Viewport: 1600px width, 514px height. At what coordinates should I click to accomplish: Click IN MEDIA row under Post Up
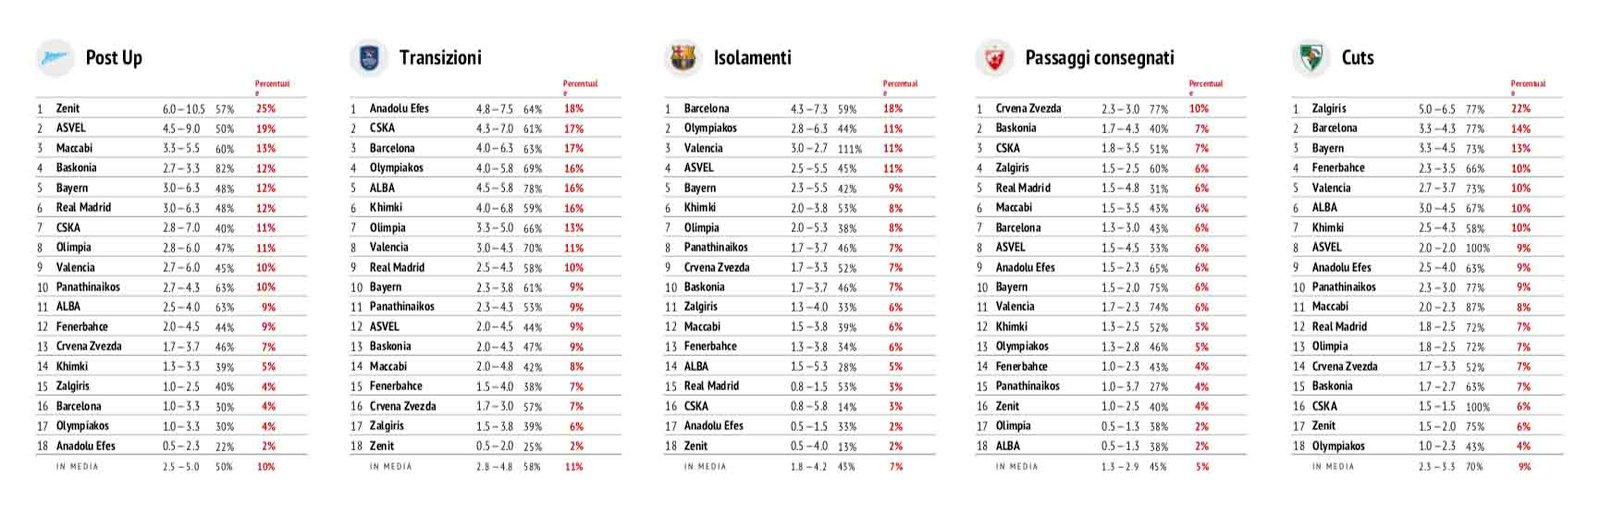pyautogui.click(x=171, y=466)
